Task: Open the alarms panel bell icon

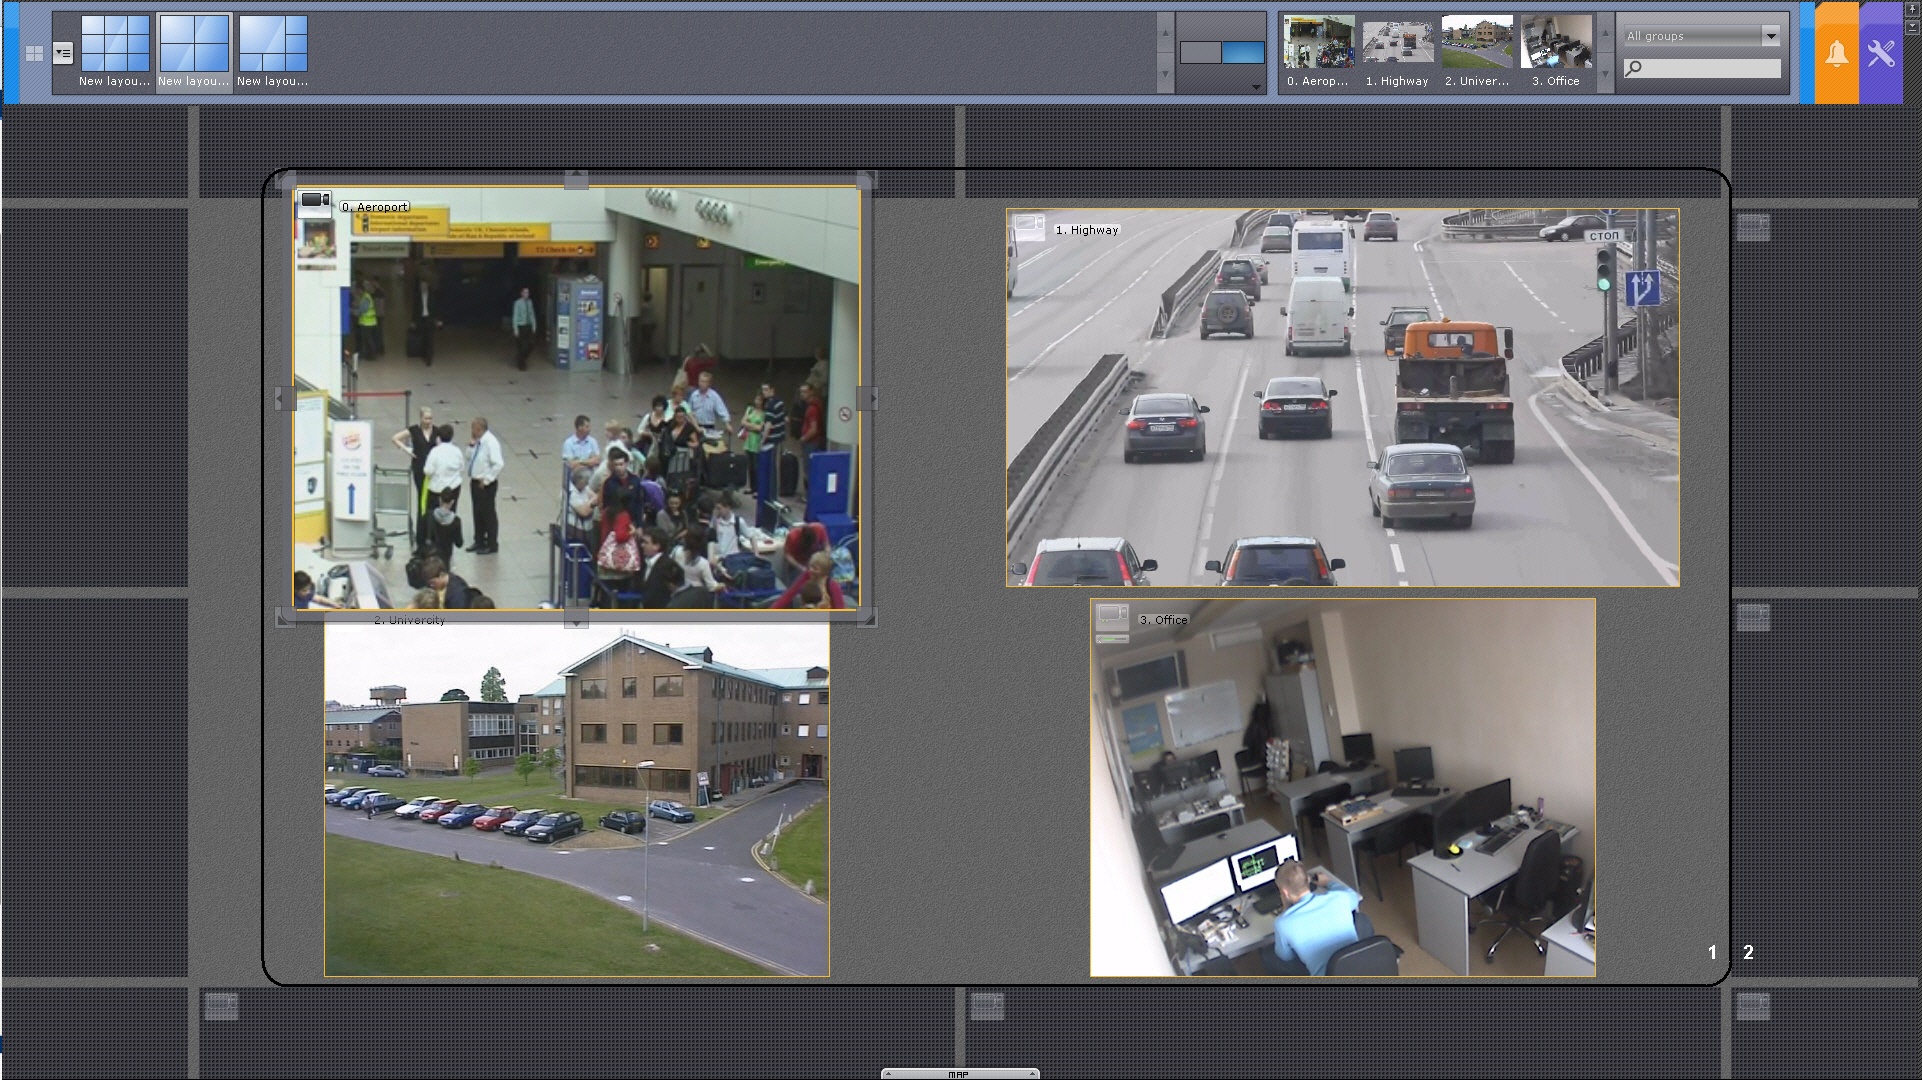Action: tap(1836, 54)
